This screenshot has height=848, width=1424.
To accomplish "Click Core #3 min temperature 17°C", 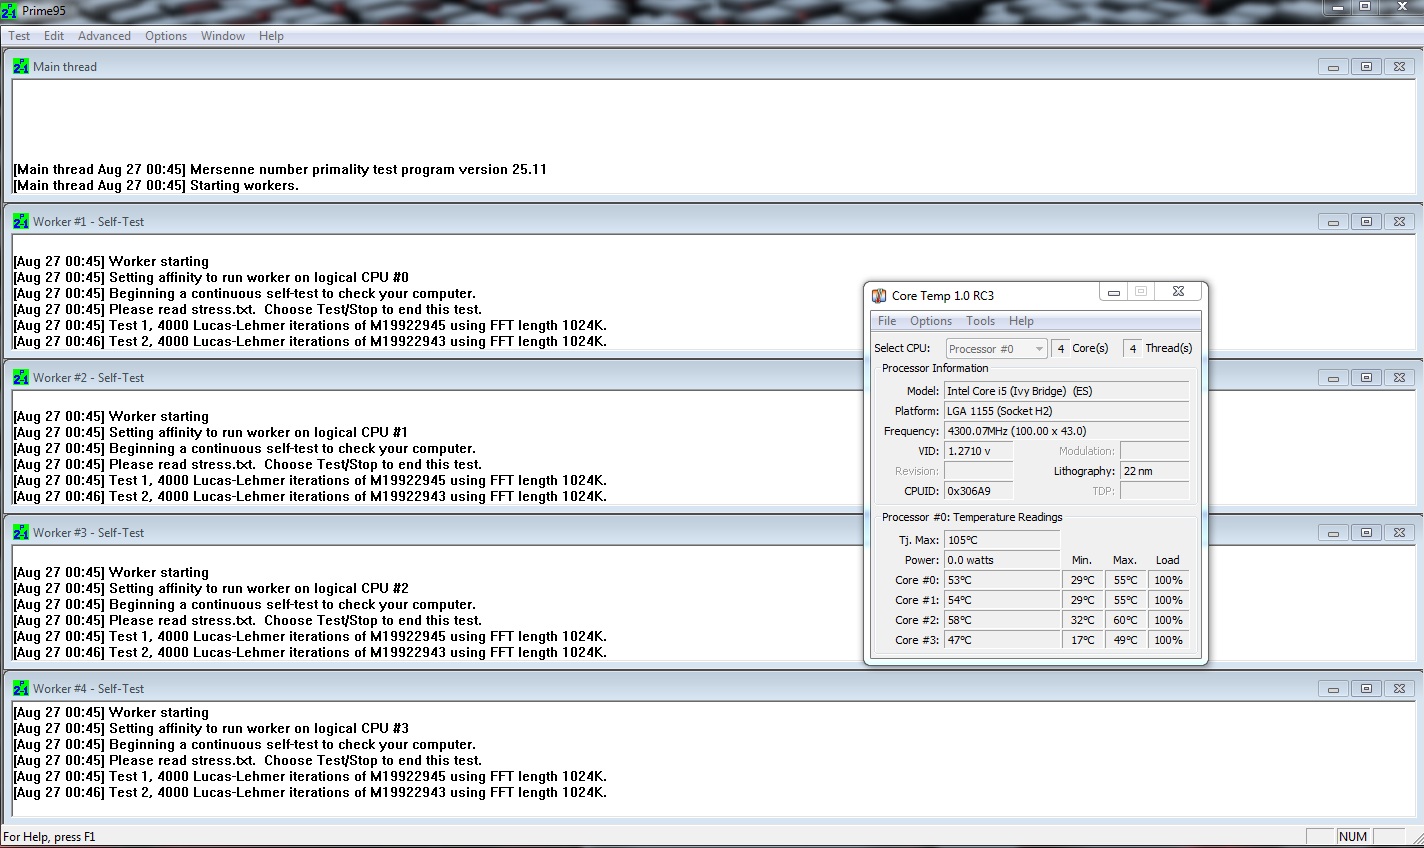I will point(1082,640).
